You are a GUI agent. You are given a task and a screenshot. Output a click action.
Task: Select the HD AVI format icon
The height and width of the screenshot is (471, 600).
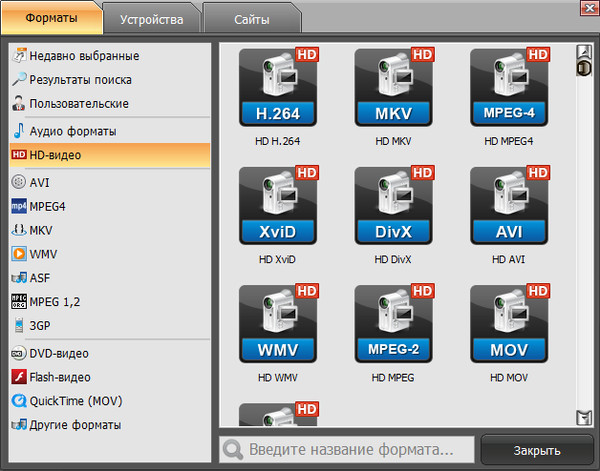509,207
